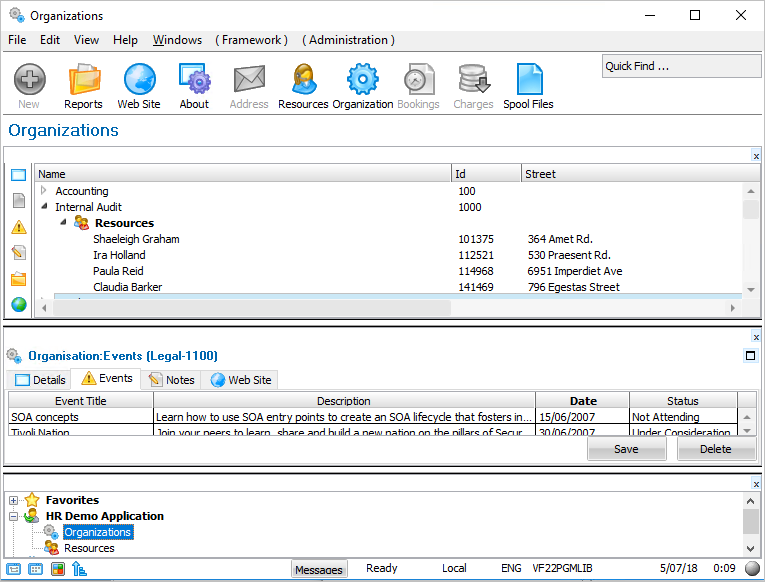Click the Web Site globe toolbar icon
The width and height of the screenshot is (765, 582).
pyautogui.click(x=138, y=85)
